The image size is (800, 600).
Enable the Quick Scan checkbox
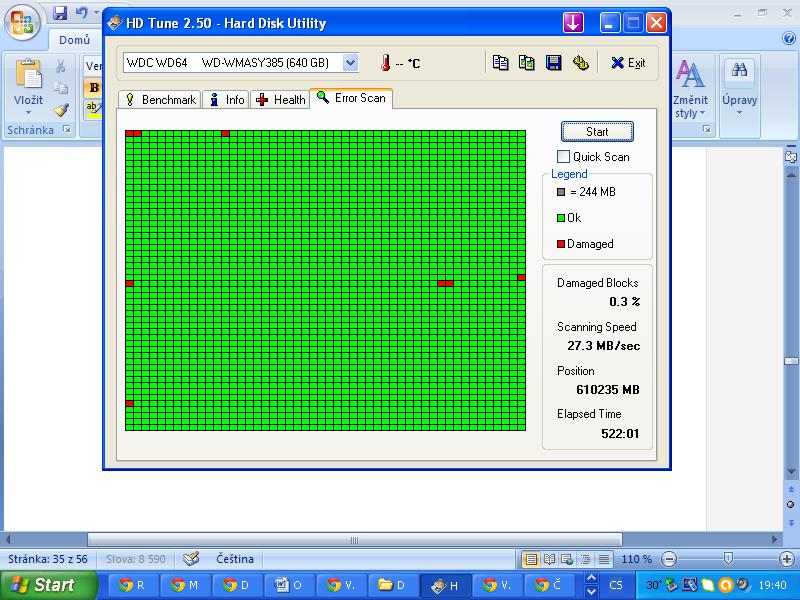tap(563, 157)
